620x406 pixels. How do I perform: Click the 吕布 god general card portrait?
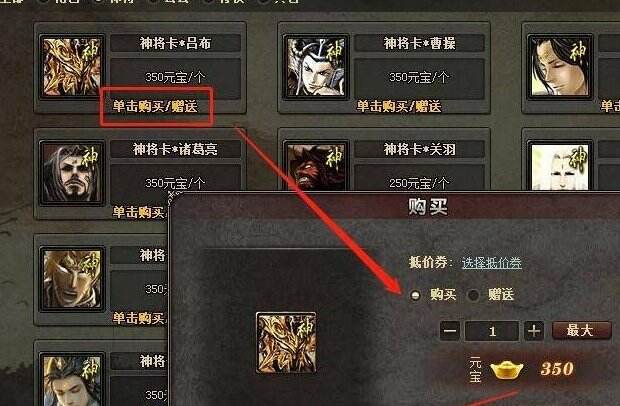click(72, 67)
